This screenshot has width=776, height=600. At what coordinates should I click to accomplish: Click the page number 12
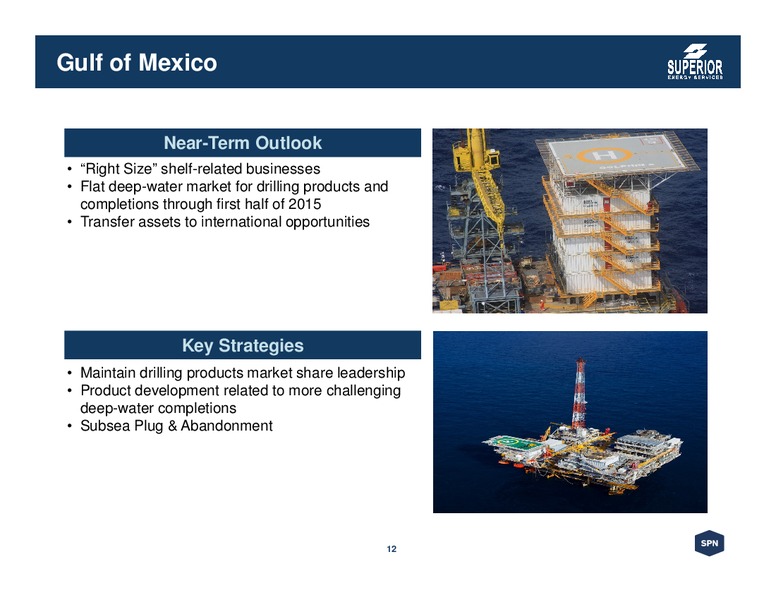click(391, 549)
